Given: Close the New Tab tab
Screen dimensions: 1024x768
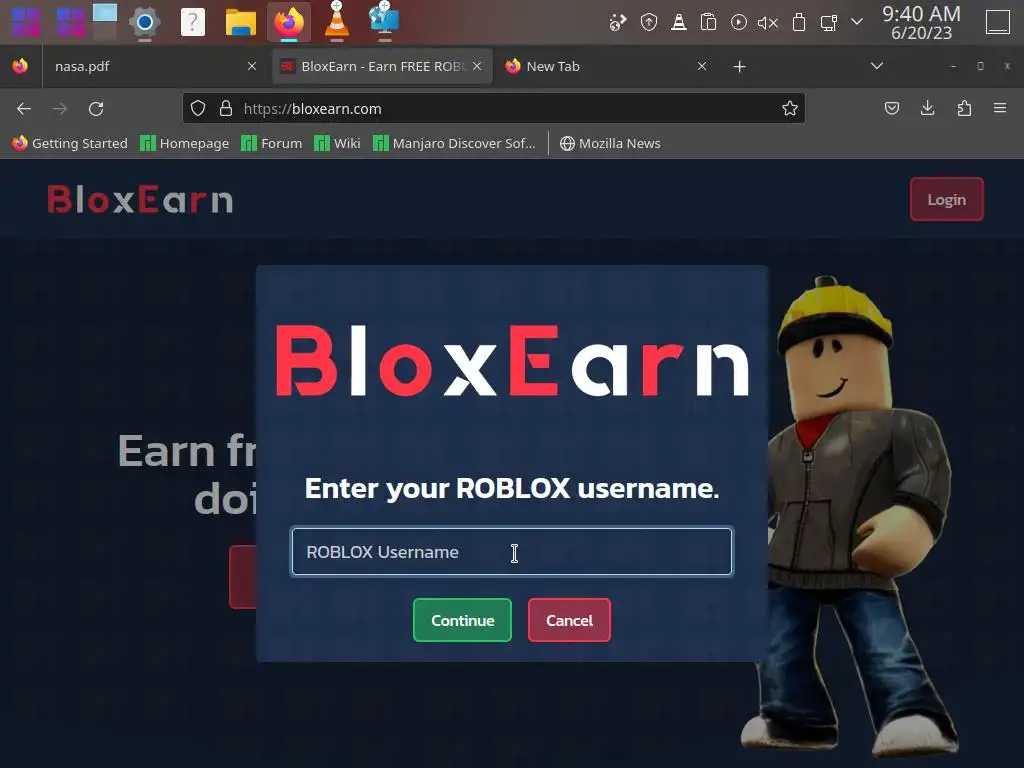Looking at the screenshot, I should 702,66.
